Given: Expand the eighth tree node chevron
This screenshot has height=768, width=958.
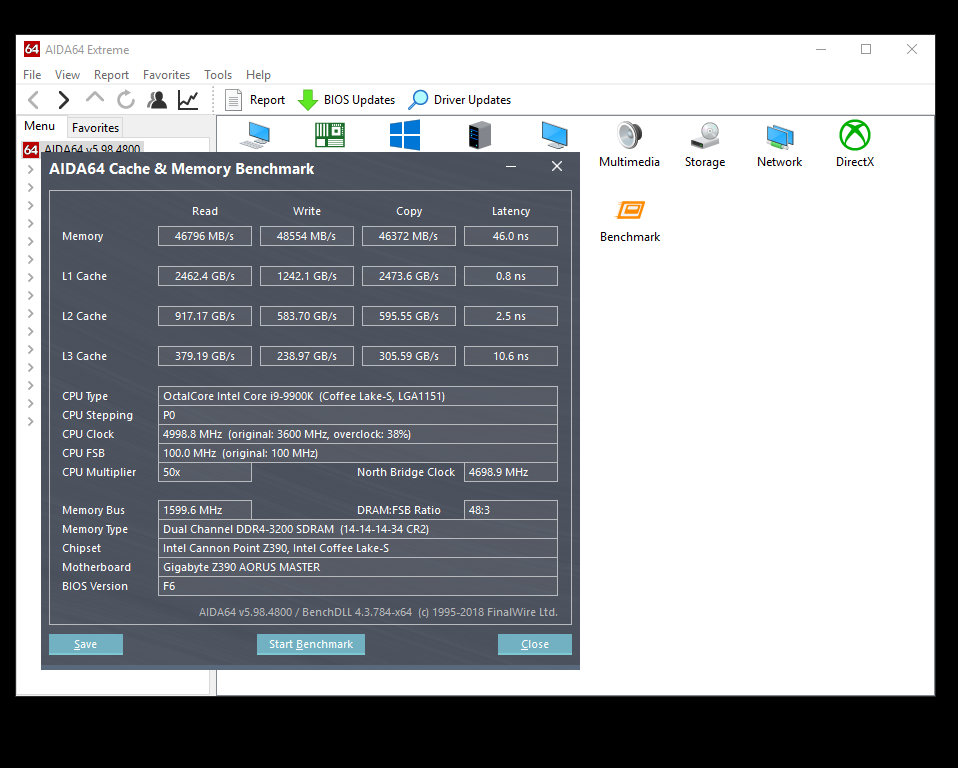Looking at the screenshot, I should click(31, 296).
